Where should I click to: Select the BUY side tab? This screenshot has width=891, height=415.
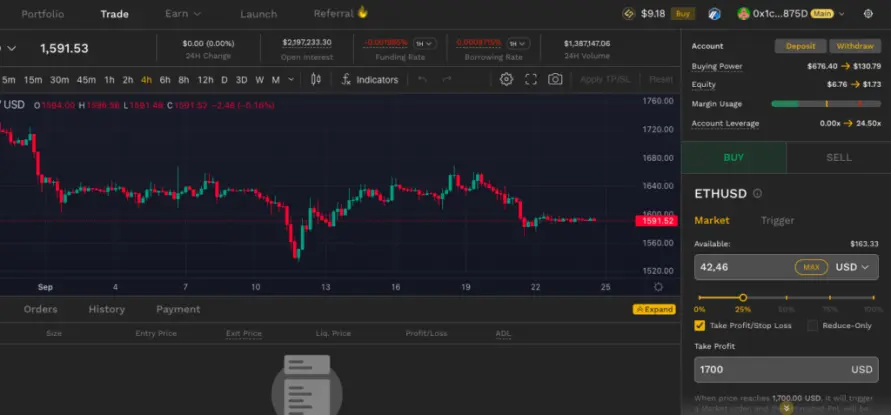(x=734, y=157)
